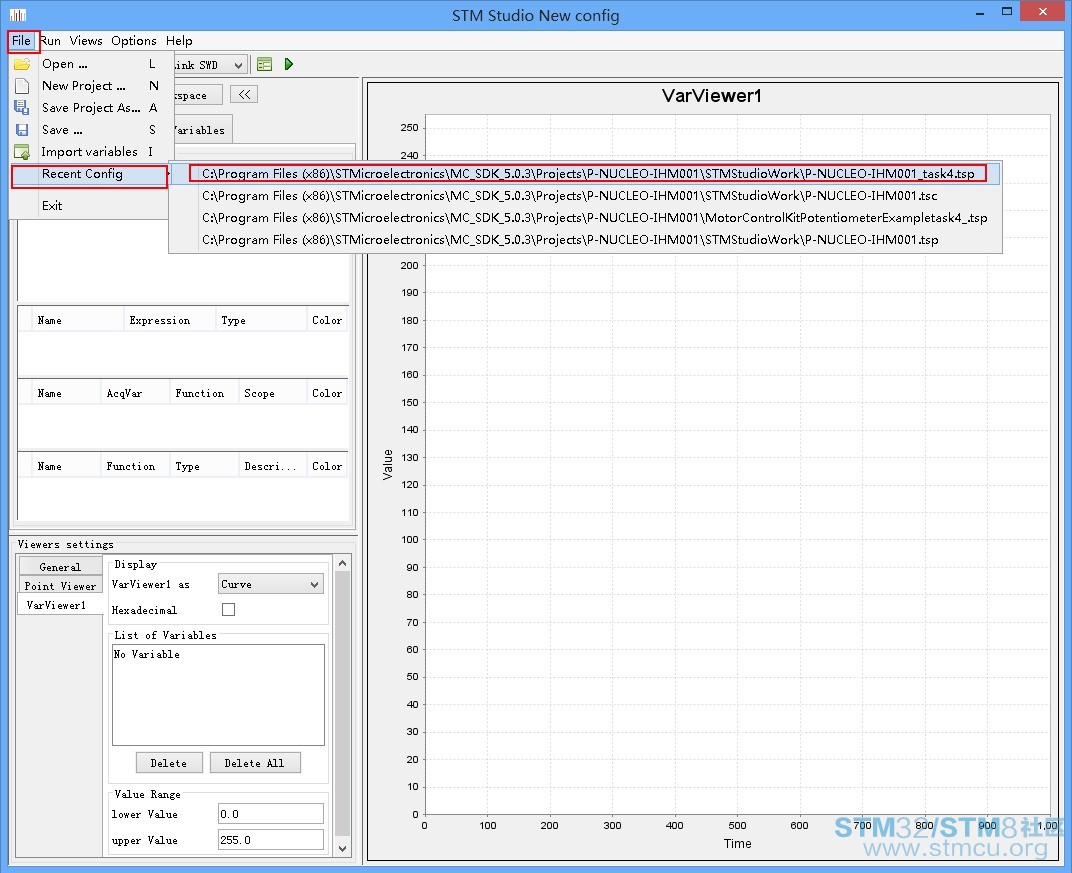Click the Save Project As disk icon

[22, 107]
